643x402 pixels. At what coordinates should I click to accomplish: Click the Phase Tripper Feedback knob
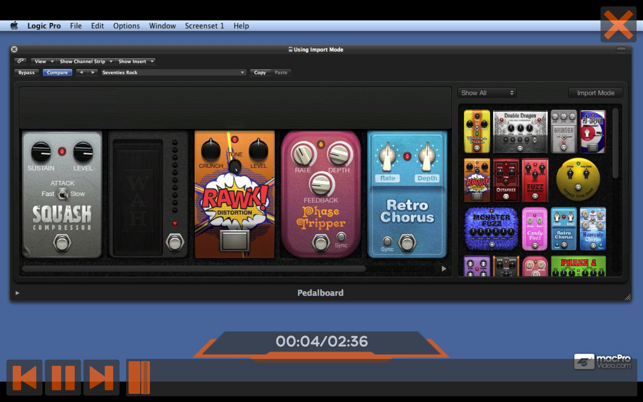tap(321, 183)
